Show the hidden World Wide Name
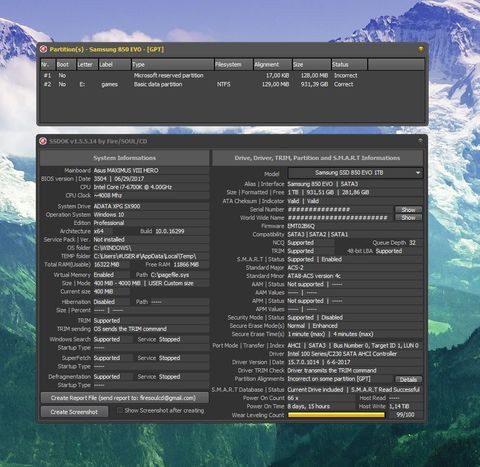This screenshot has height=467, width=480. [x=408, y=218]
